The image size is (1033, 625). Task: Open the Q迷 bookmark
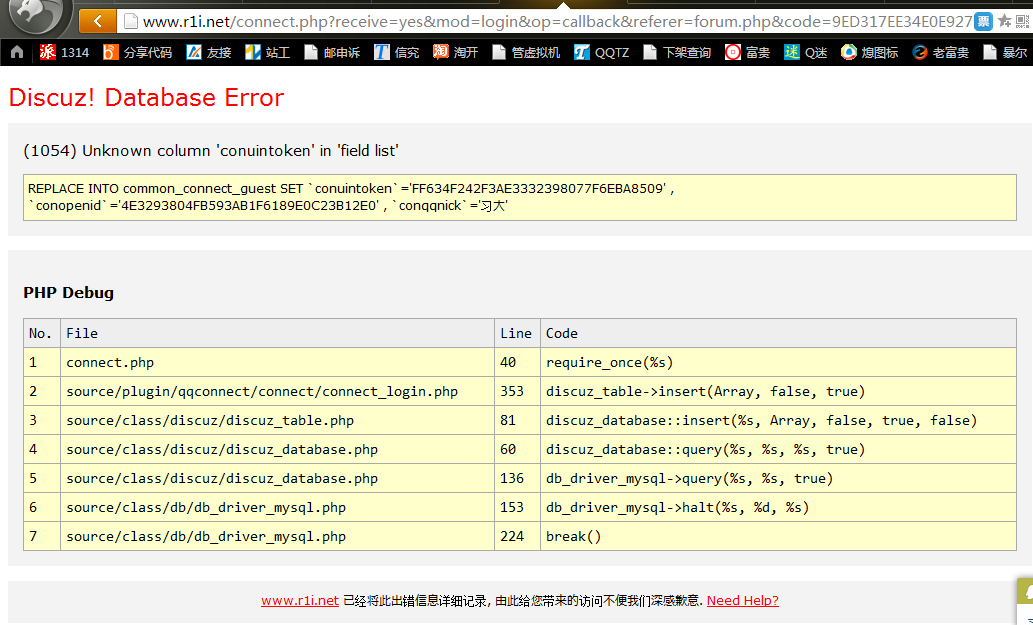[806, 52]
